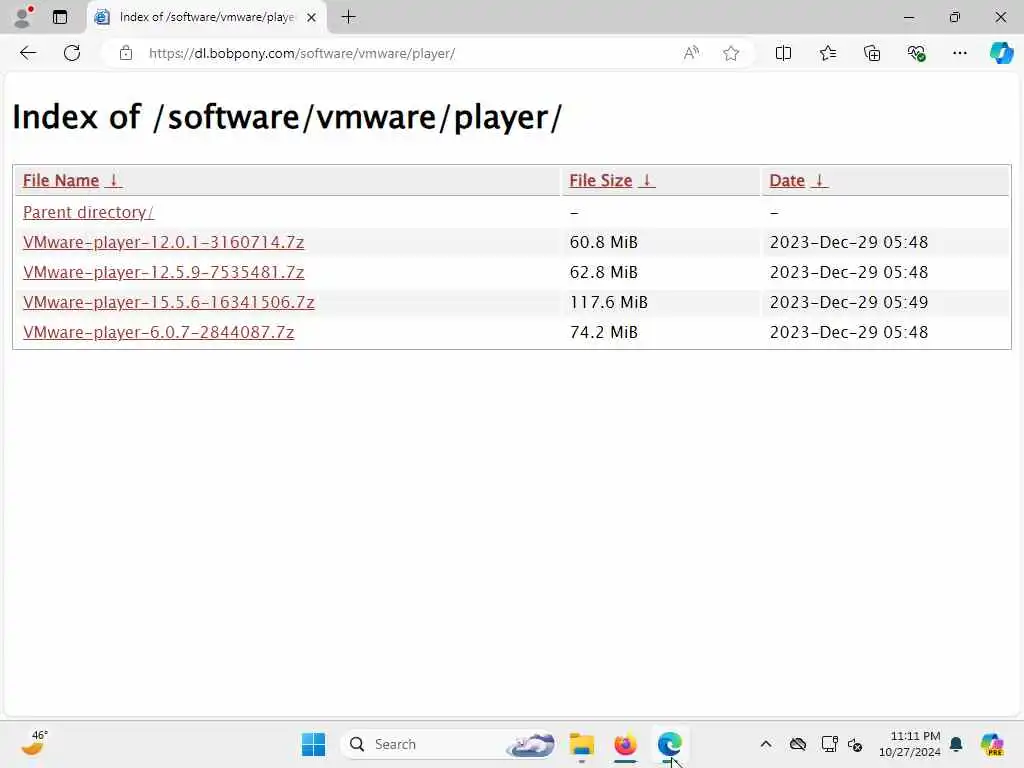Open Firefox from the taskbar
The height and width of the screenshot is (768, 1024).
click(625, 744)
